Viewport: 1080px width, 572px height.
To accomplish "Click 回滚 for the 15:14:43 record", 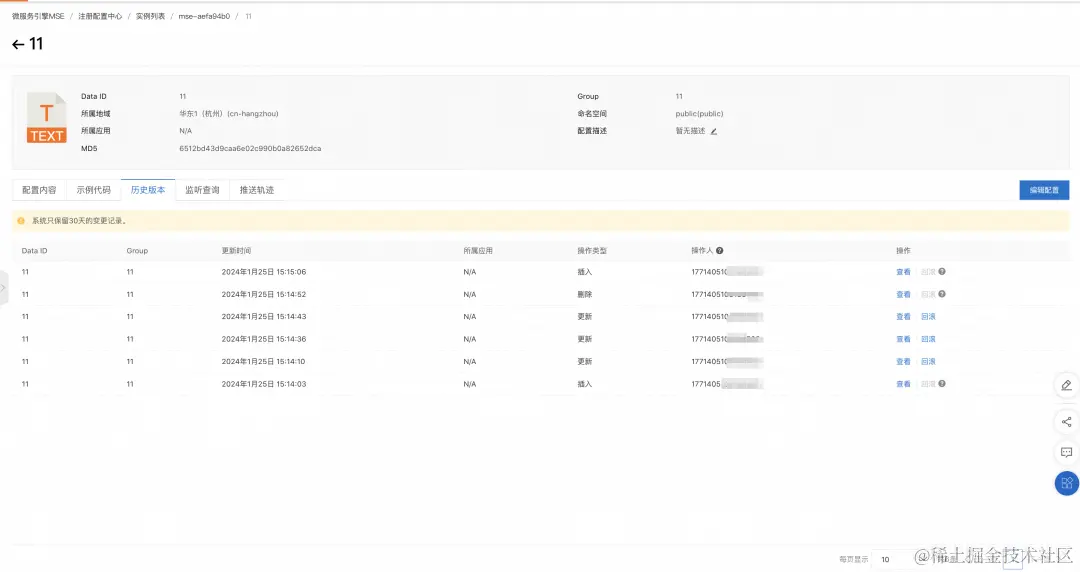I will [x=928, y=317].
